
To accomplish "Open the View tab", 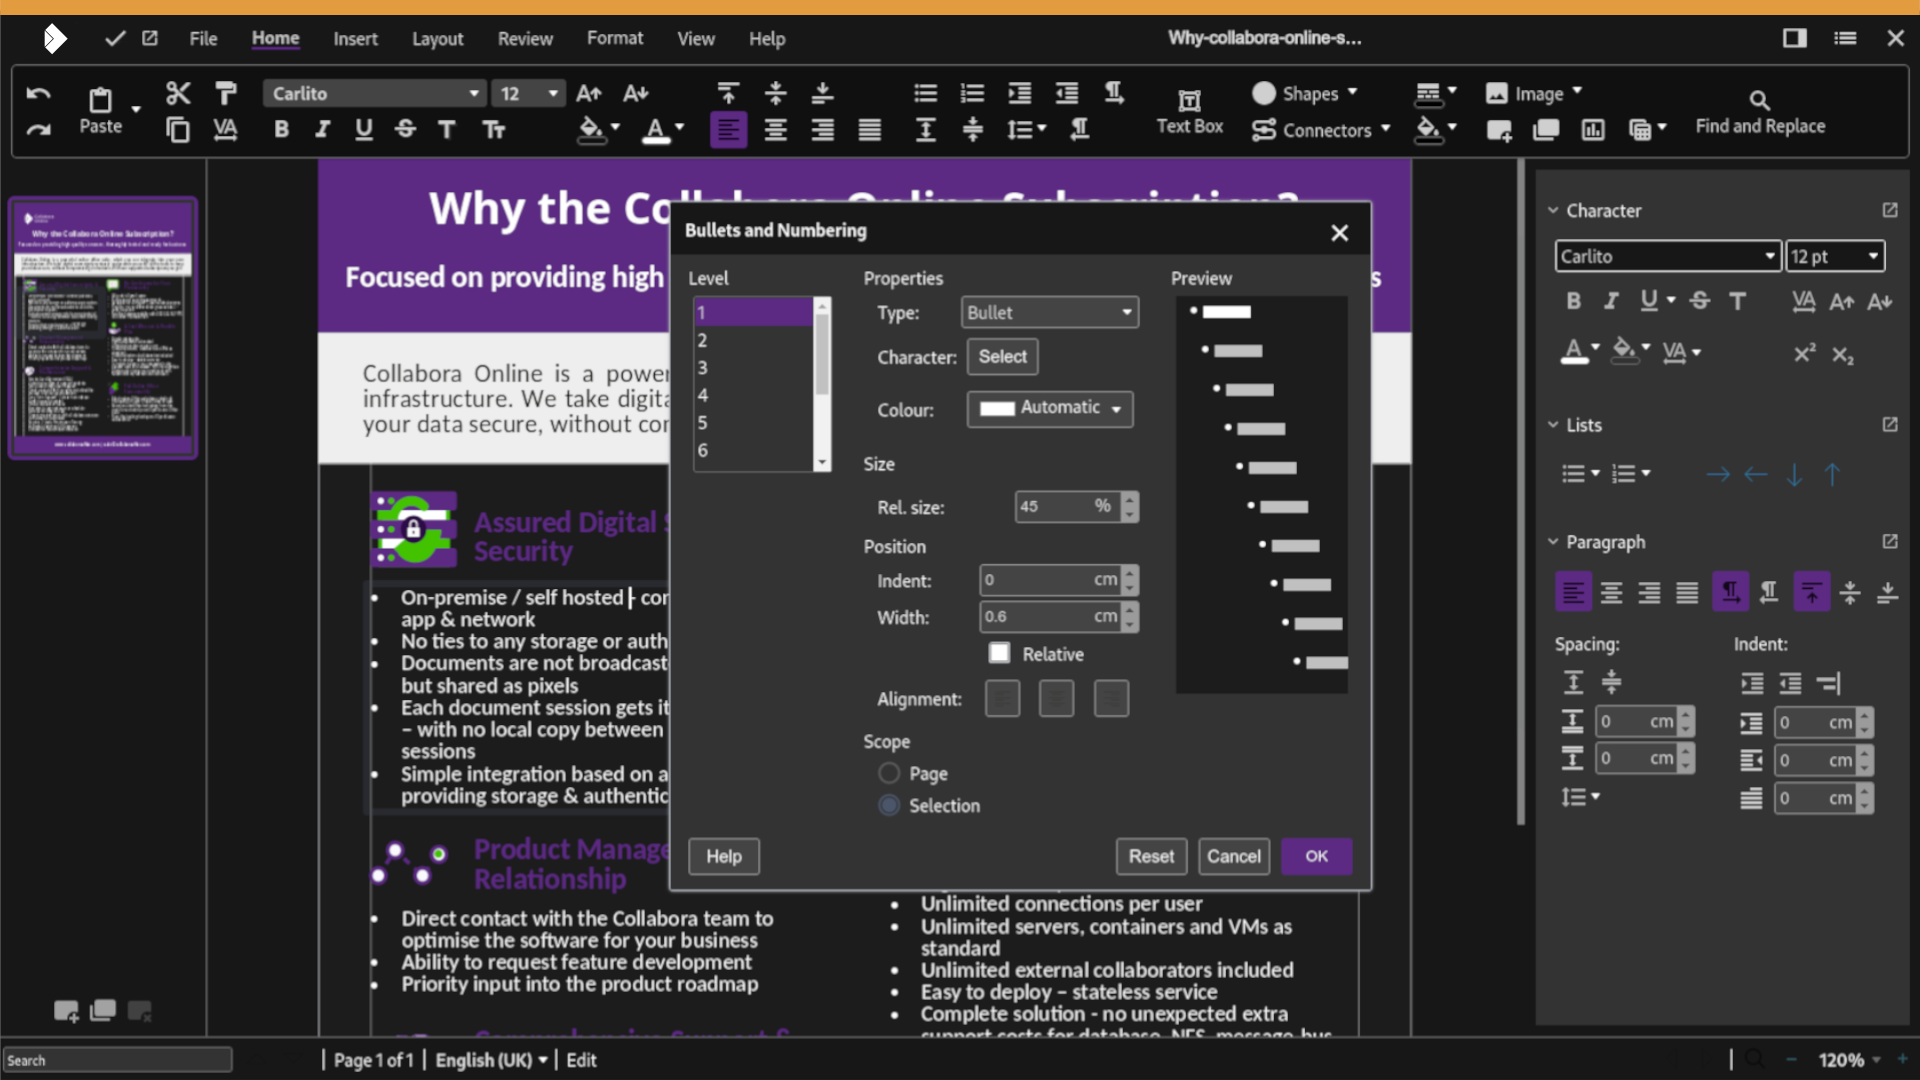I will 696,38.
